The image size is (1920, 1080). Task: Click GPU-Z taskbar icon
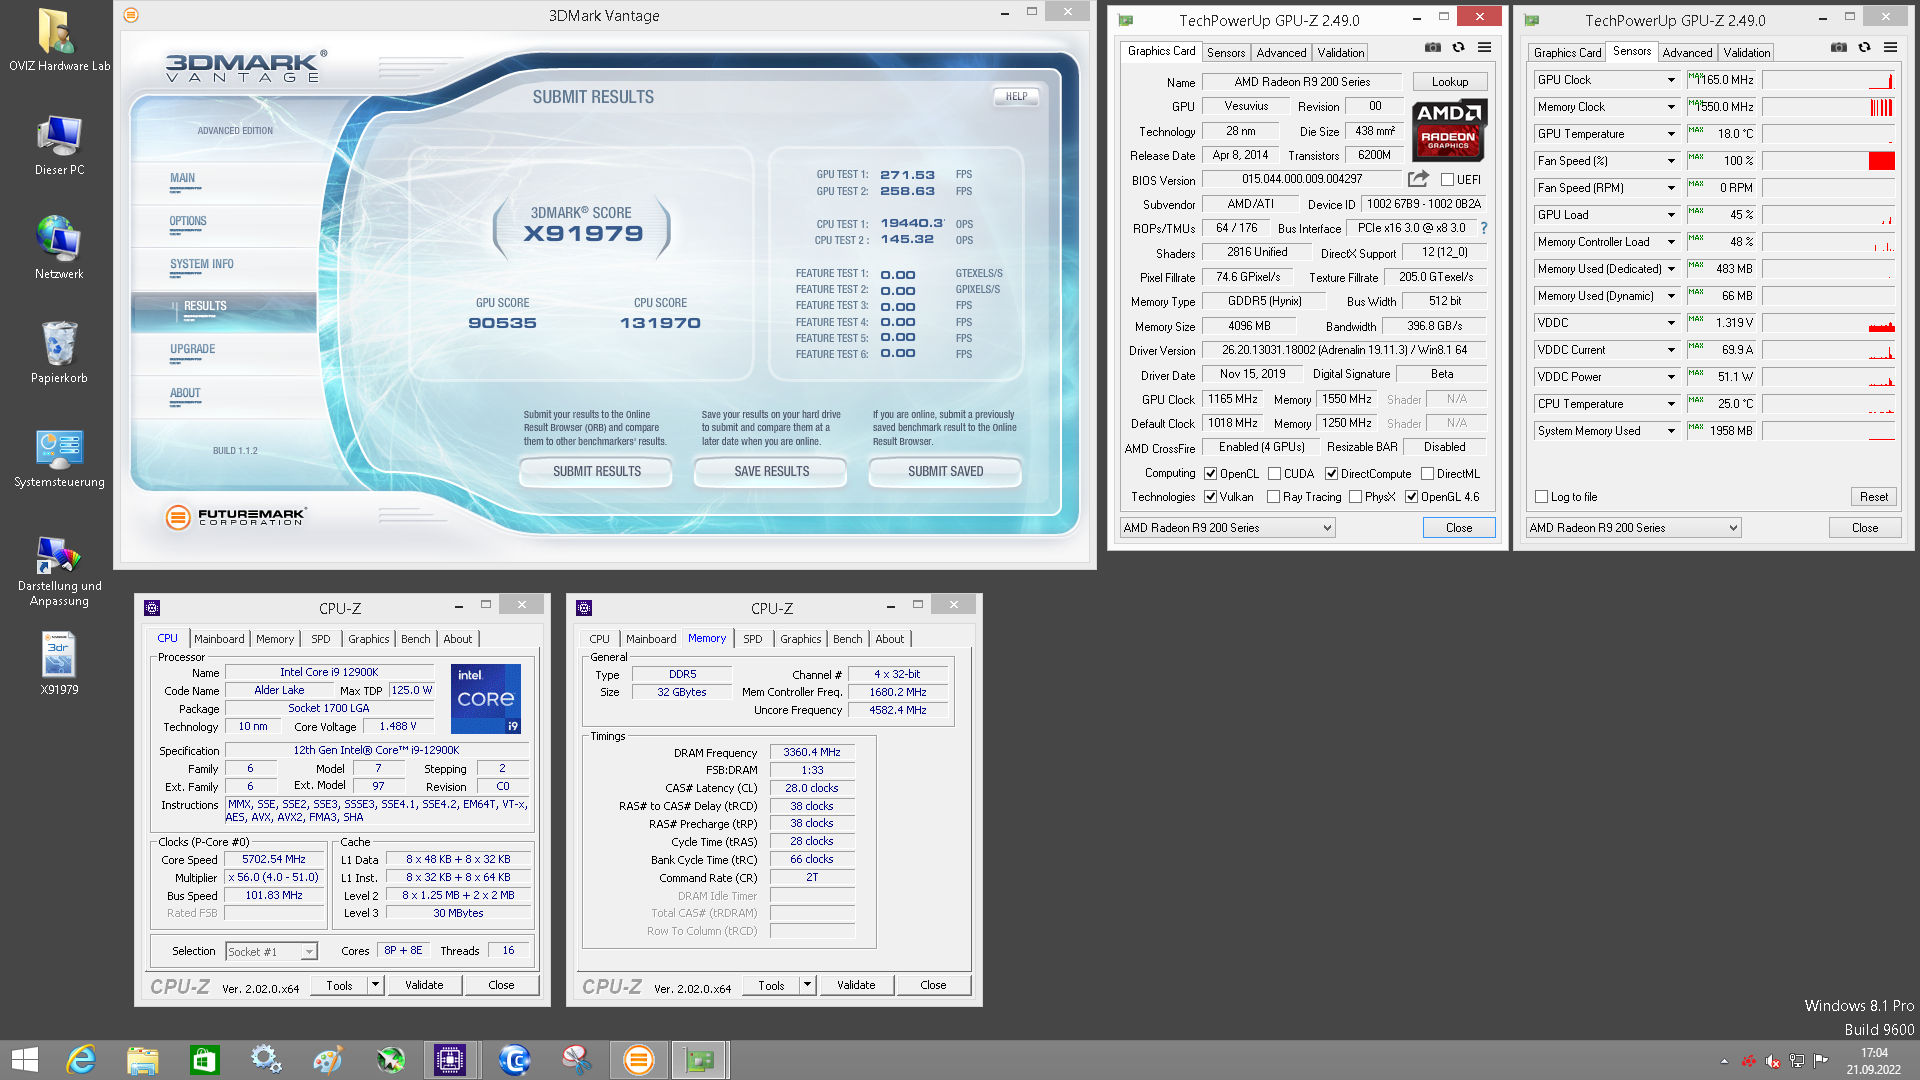click(x=700, y=1060)
